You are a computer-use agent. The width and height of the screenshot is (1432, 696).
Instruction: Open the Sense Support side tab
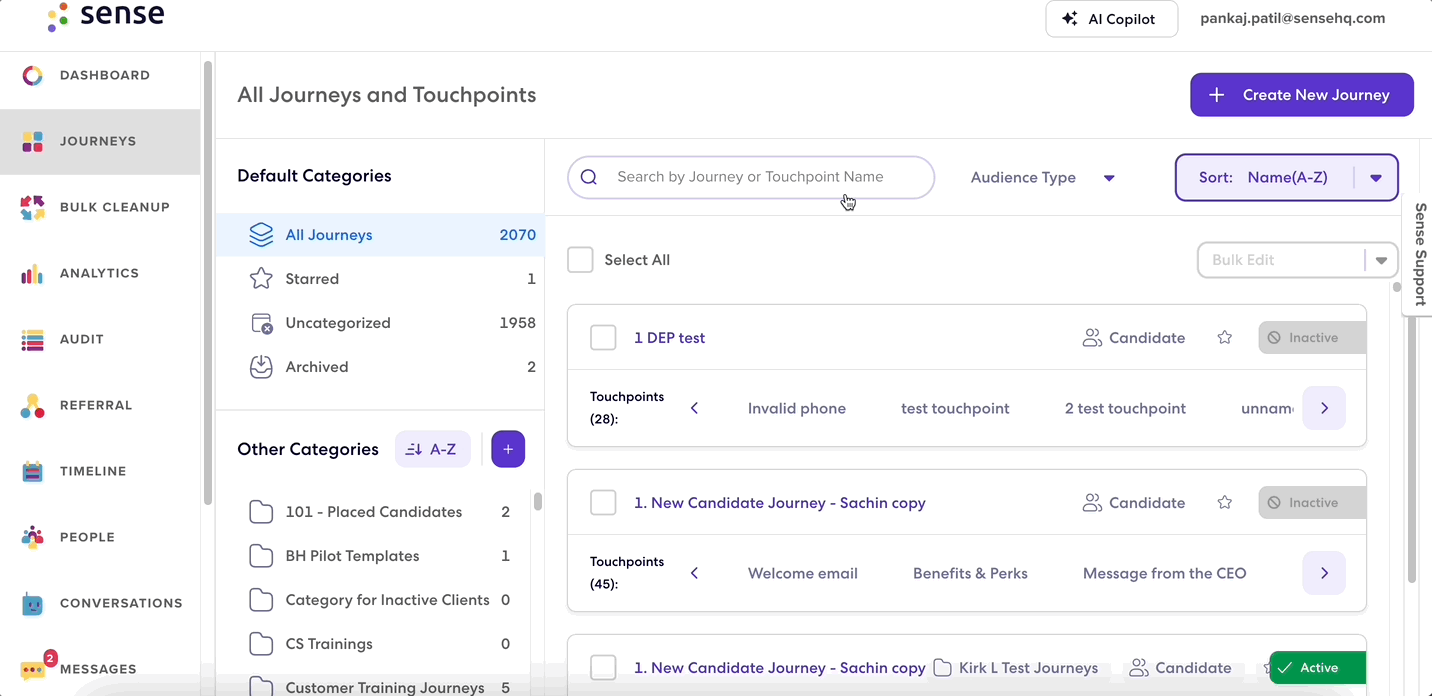(x=1419, y=254)
